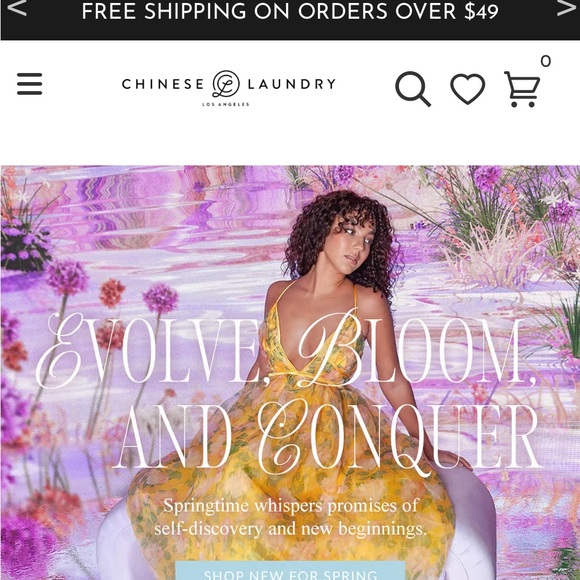Click the Shop New For Spring button
The width and height of the screenshot is (580, 580).
290,571
